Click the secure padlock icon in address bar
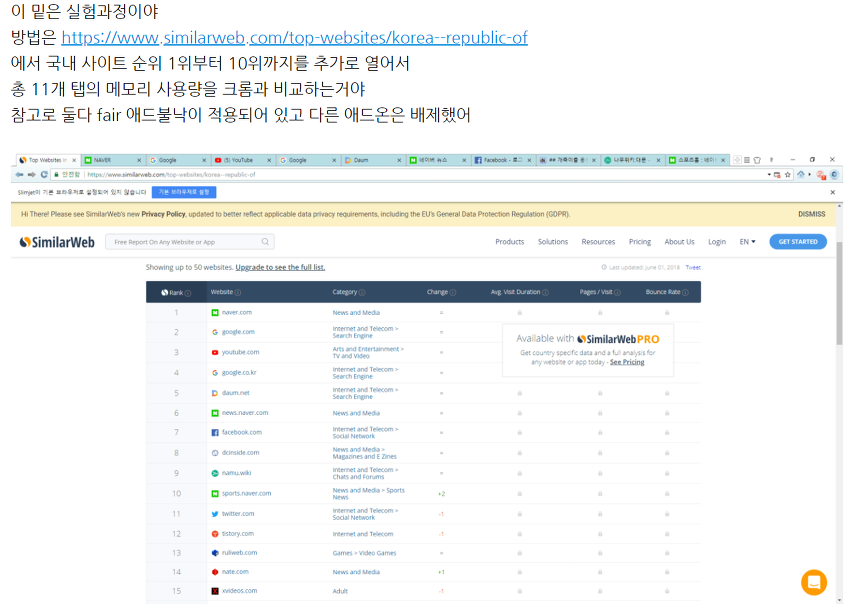Image resolution: width=850 pixels, height=613 pixels. click(x=56, y=175)
